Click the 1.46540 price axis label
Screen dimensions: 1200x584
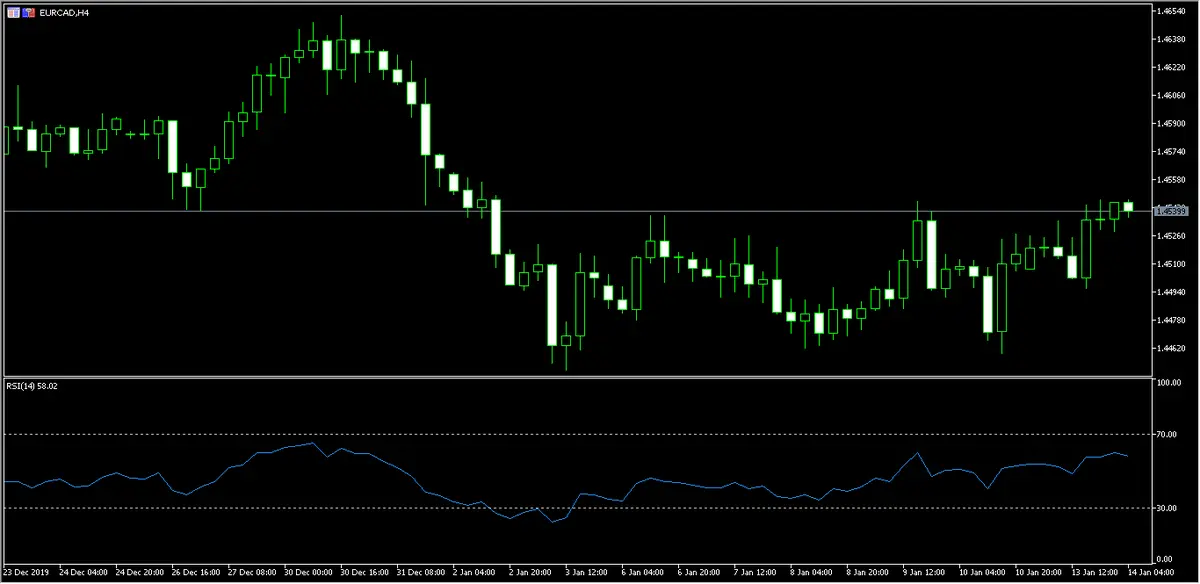(1171, 11)
